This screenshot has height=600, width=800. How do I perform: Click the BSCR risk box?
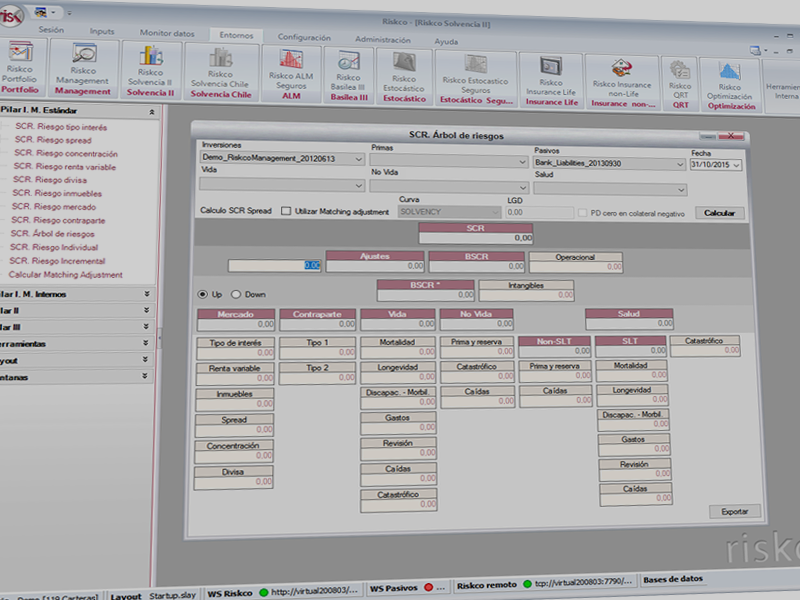[477, 261]
